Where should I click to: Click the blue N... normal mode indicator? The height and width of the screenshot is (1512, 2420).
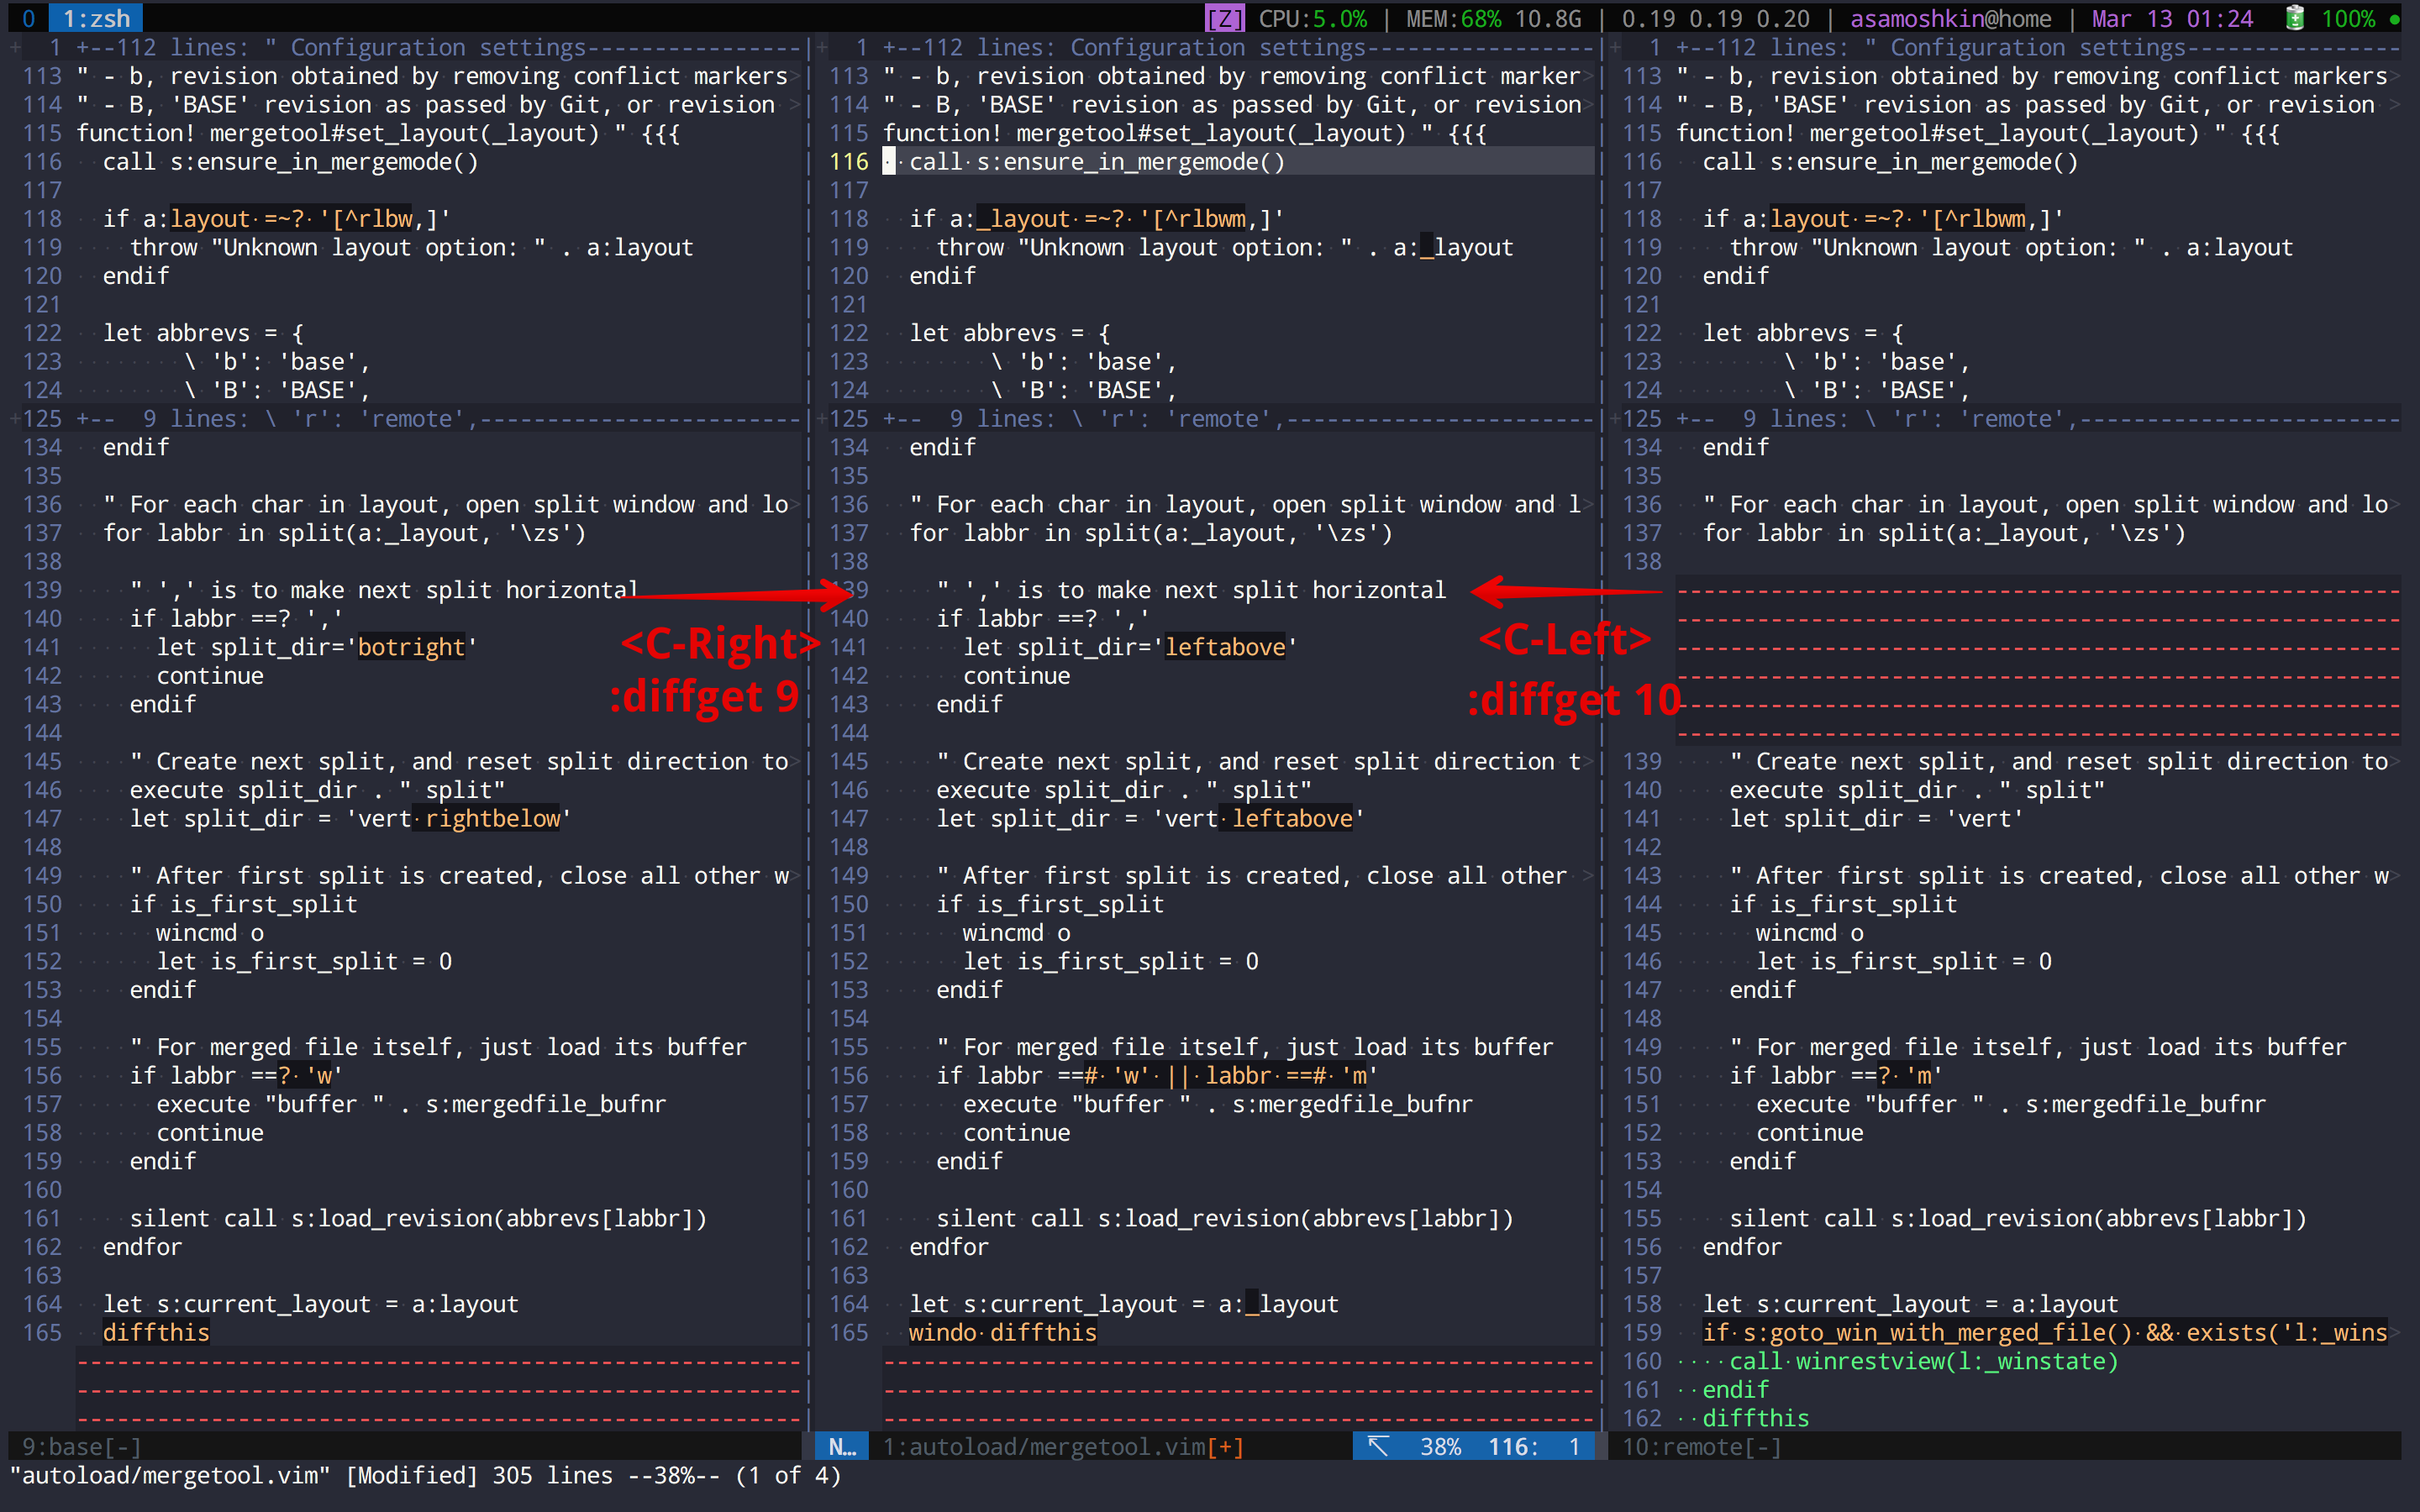pyautogui.click(x=842, y=1446)
